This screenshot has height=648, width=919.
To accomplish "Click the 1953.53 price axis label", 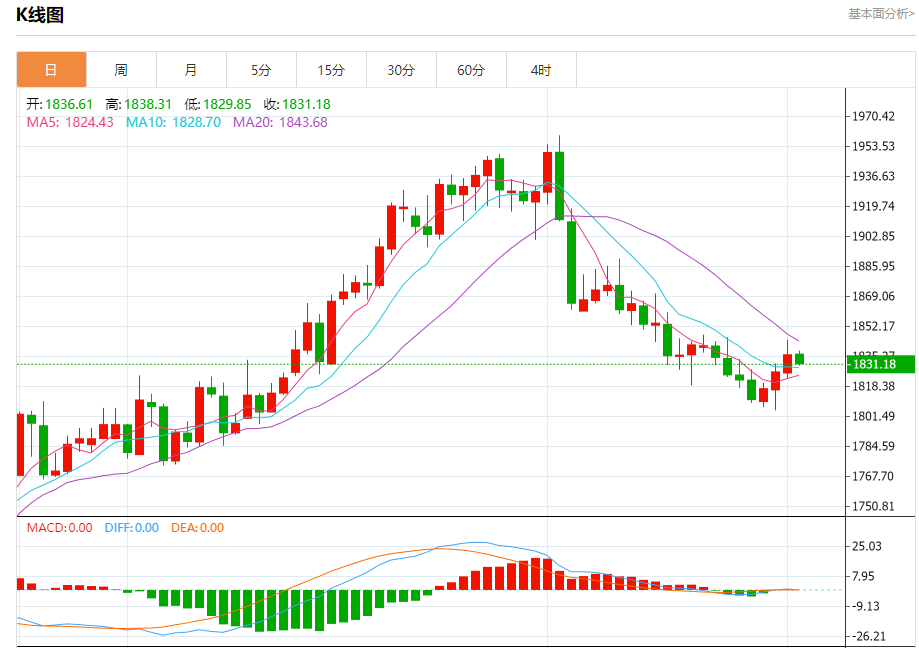I will 873,146.
